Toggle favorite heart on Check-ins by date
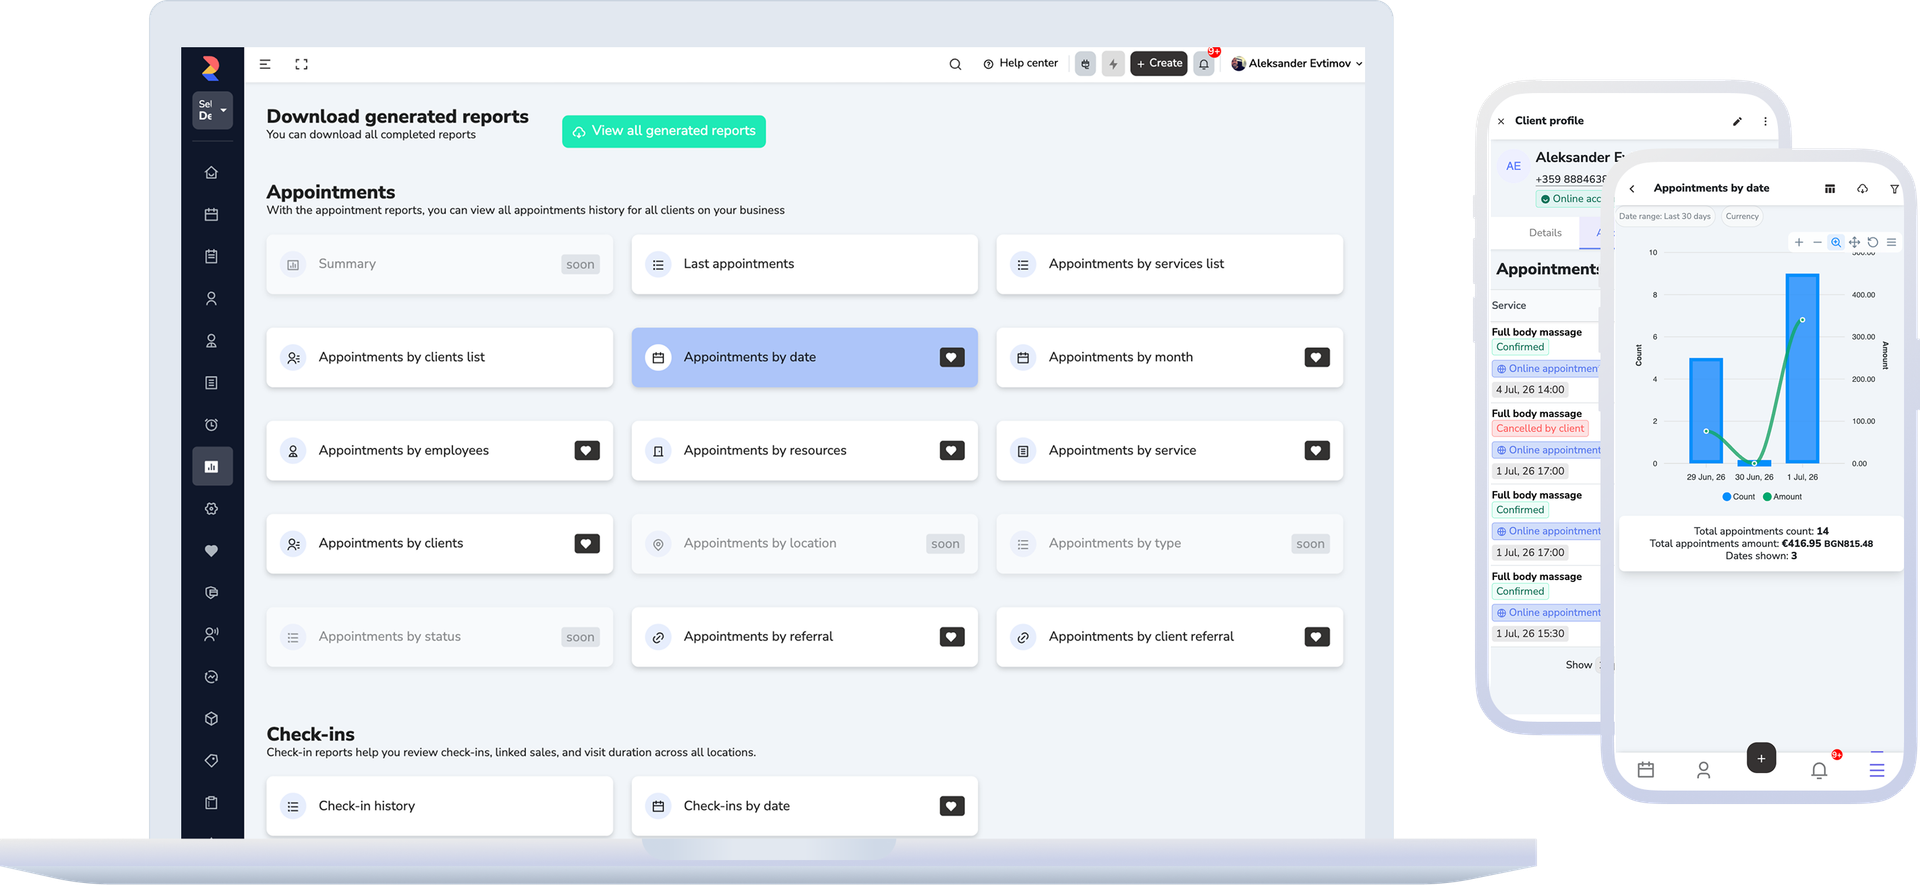1920x885 pixels. pos(952,806)
